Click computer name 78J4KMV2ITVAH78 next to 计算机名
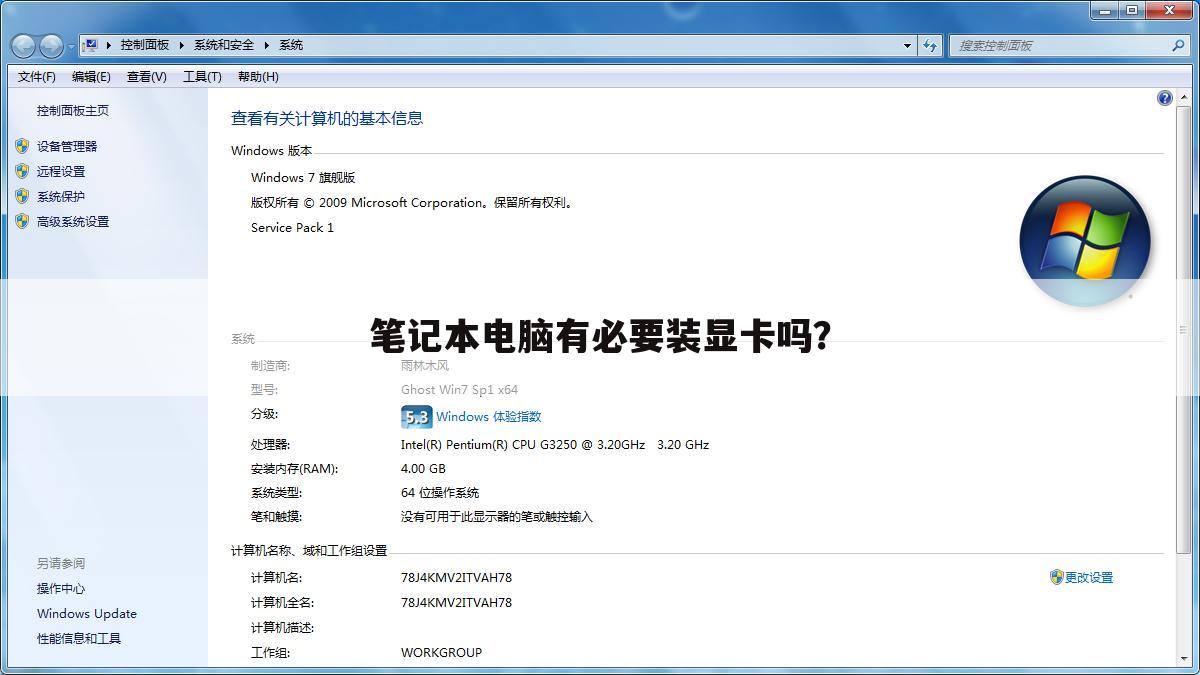Screen dimensions: 1200x675 456,577
